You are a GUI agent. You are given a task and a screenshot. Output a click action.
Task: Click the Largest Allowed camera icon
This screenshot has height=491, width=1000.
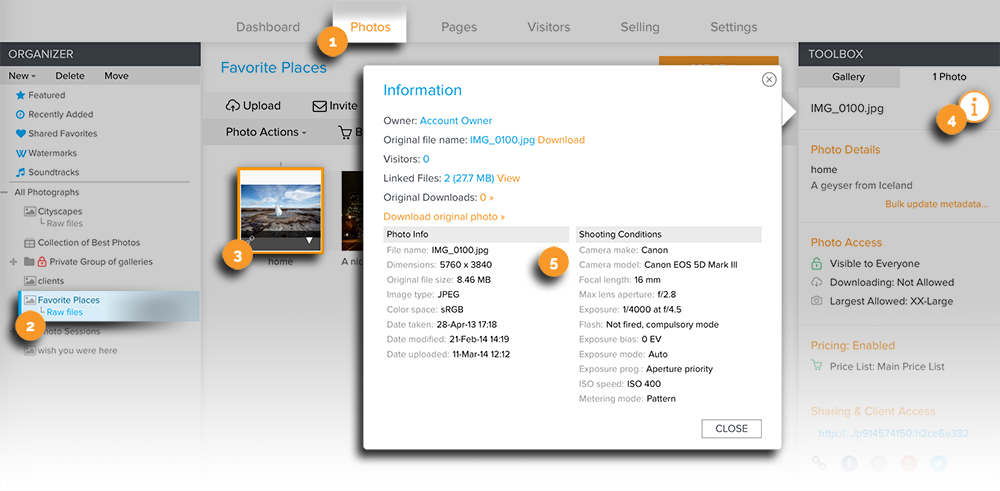click(x=816, y=300)
